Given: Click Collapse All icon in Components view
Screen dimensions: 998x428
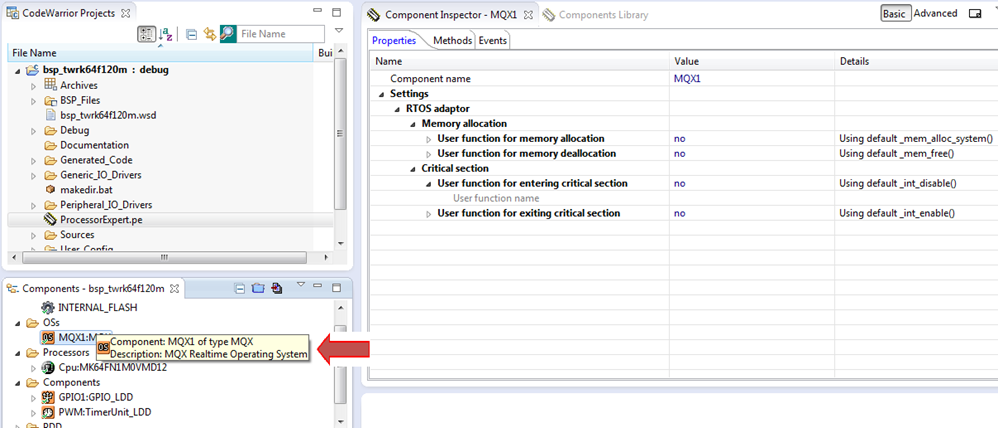Looking at the screenshot, I should click(240, 289).
